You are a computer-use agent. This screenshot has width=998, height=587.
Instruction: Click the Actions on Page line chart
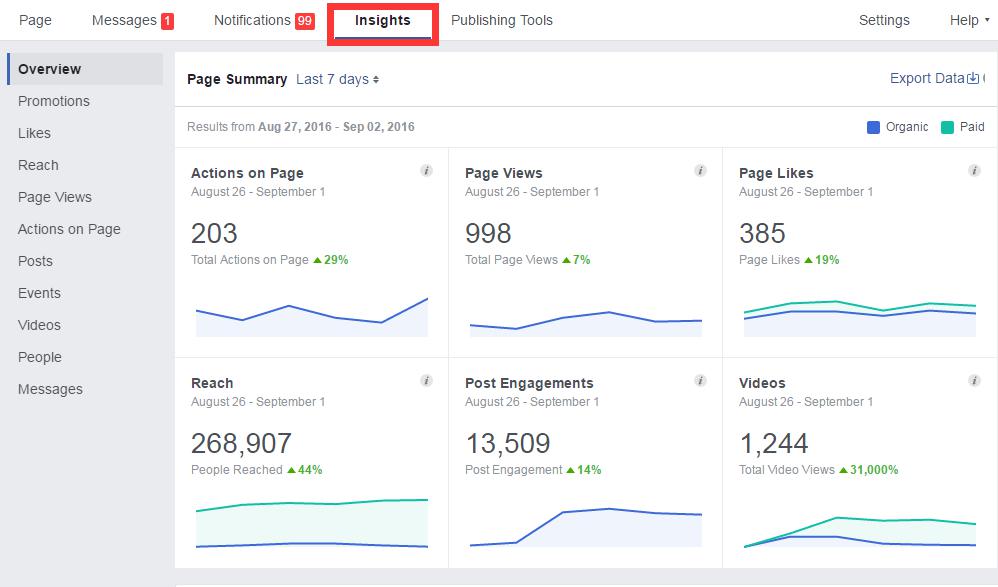pos(312,316)
